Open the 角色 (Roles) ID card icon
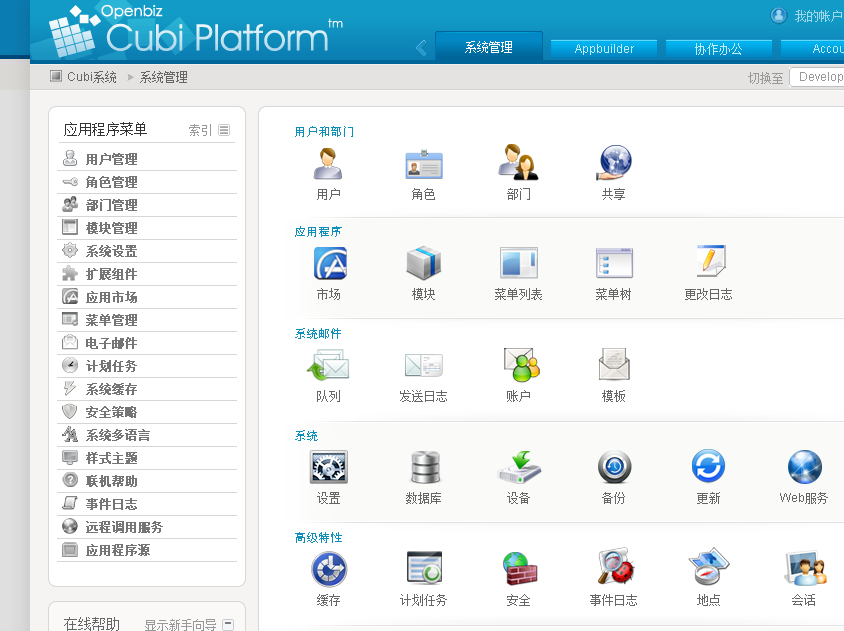Viewport: 844px width, 631px height. tap(424, 164)
